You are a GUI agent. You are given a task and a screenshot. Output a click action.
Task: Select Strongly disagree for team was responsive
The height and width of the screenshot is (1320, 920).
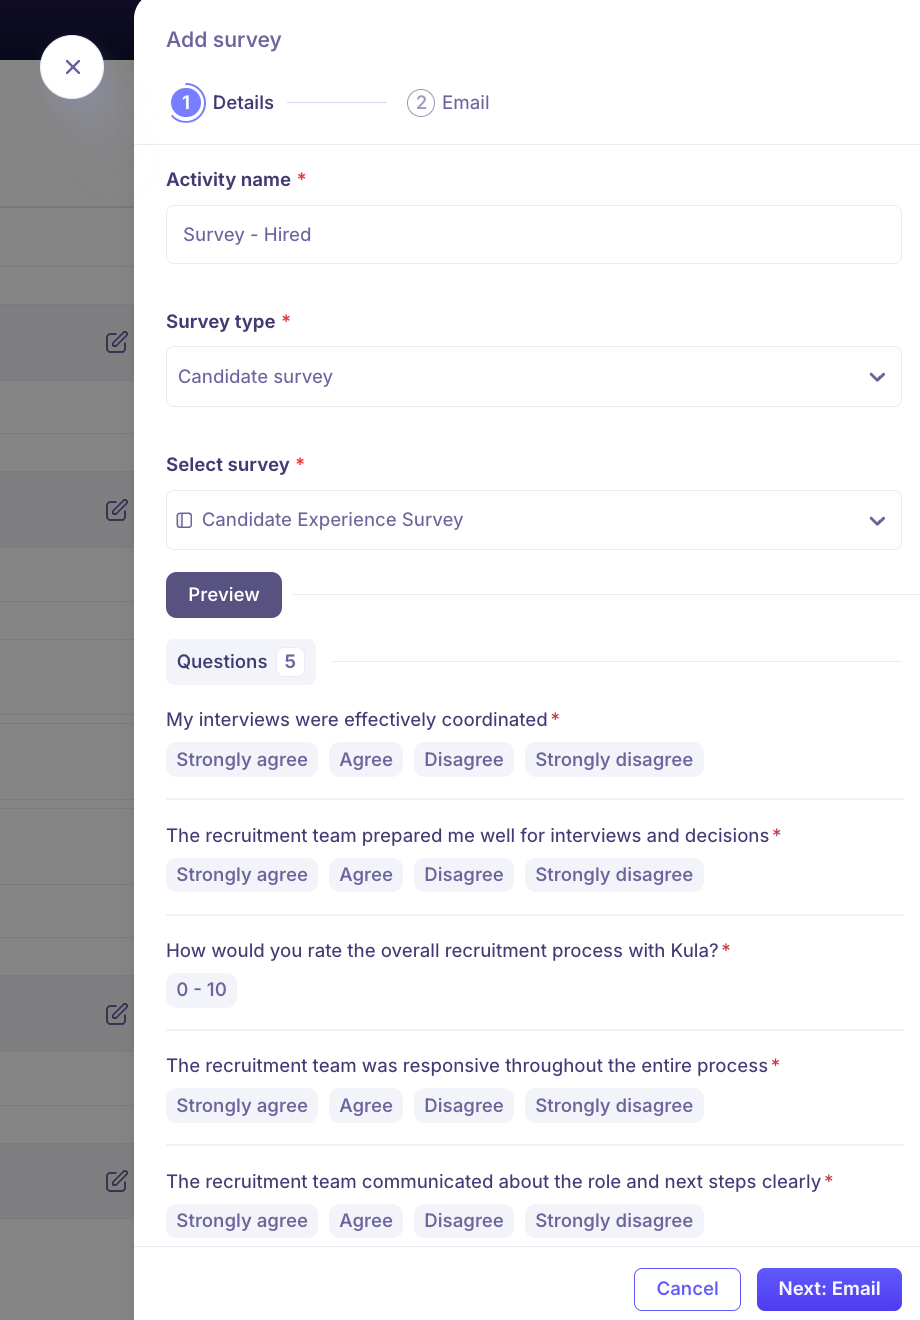pos(613,1106)
